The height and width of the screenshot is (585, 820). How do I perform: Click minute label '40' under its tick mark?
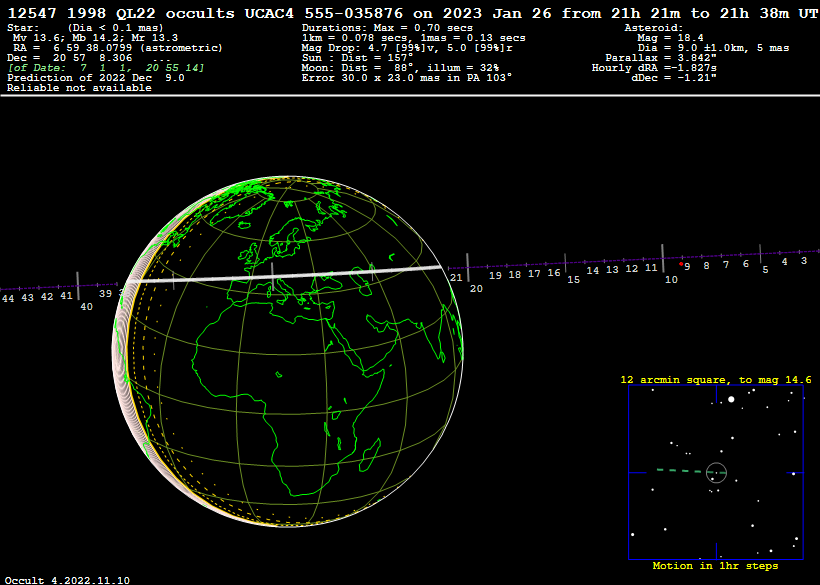point(86,307)
